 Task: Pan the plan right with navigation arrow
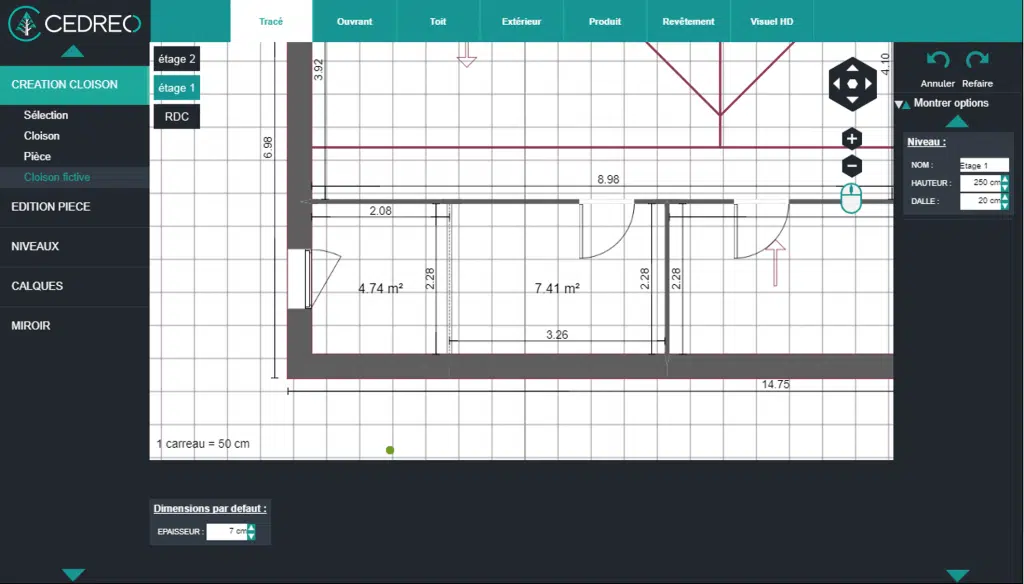(868, 84)
